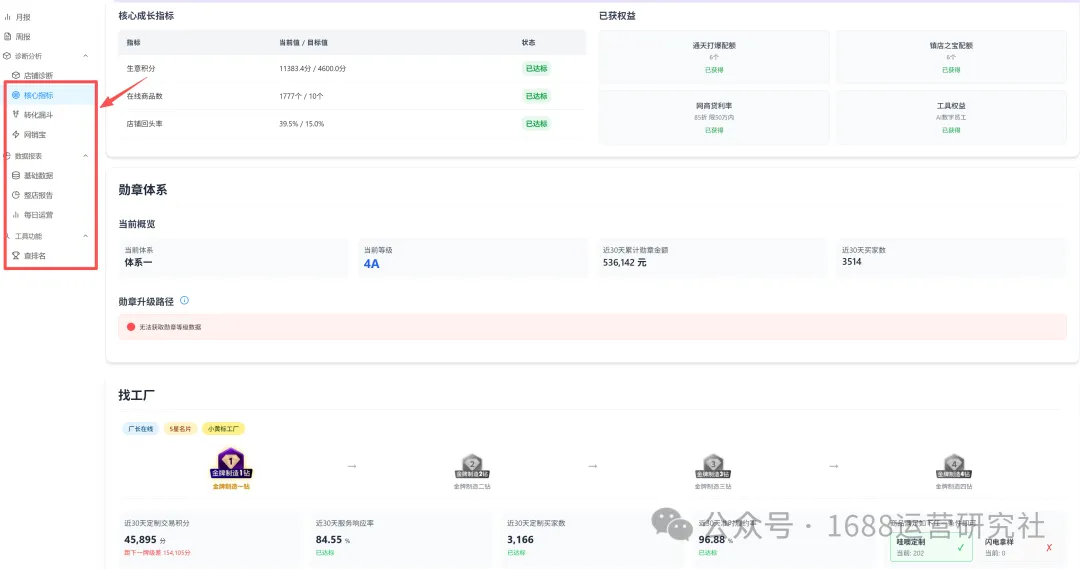The image size is (1080, 569).
Task: Click the 3,166 custom buyers figure
Action: click(x=521, y=539)
